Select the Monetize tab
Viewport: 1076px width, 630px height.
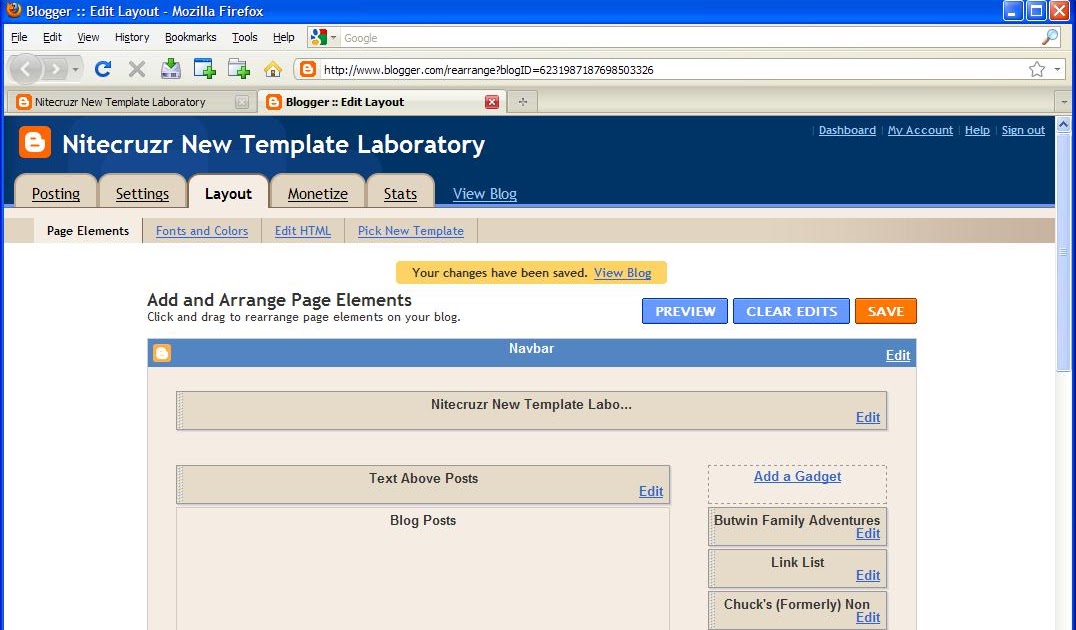click(x=317, y=194)
